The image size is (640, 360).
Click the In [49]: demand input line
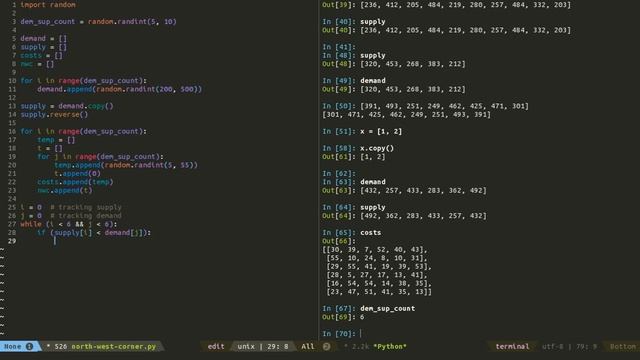pyautogui.click(x=353, y=81)
